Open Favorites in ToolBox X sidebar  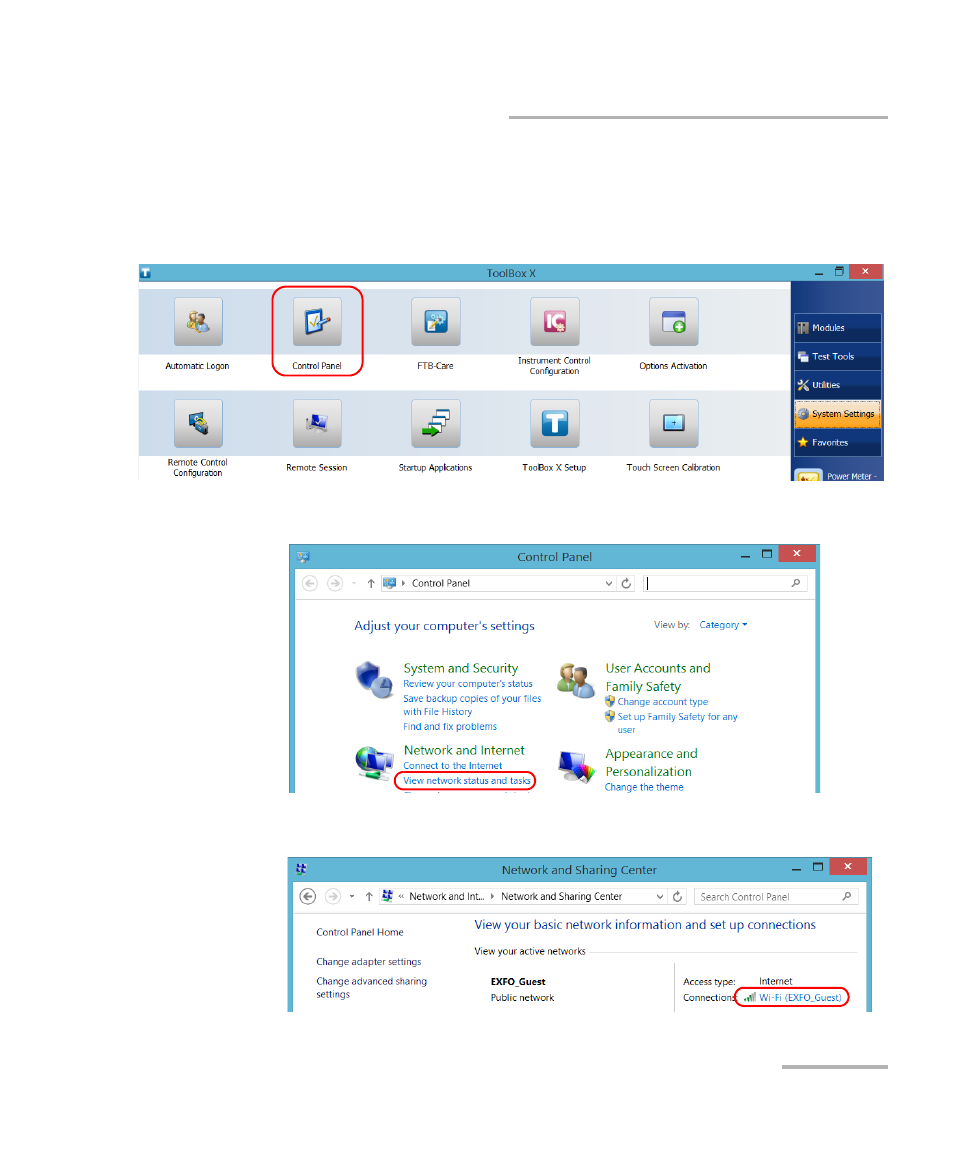click(837, 442)
